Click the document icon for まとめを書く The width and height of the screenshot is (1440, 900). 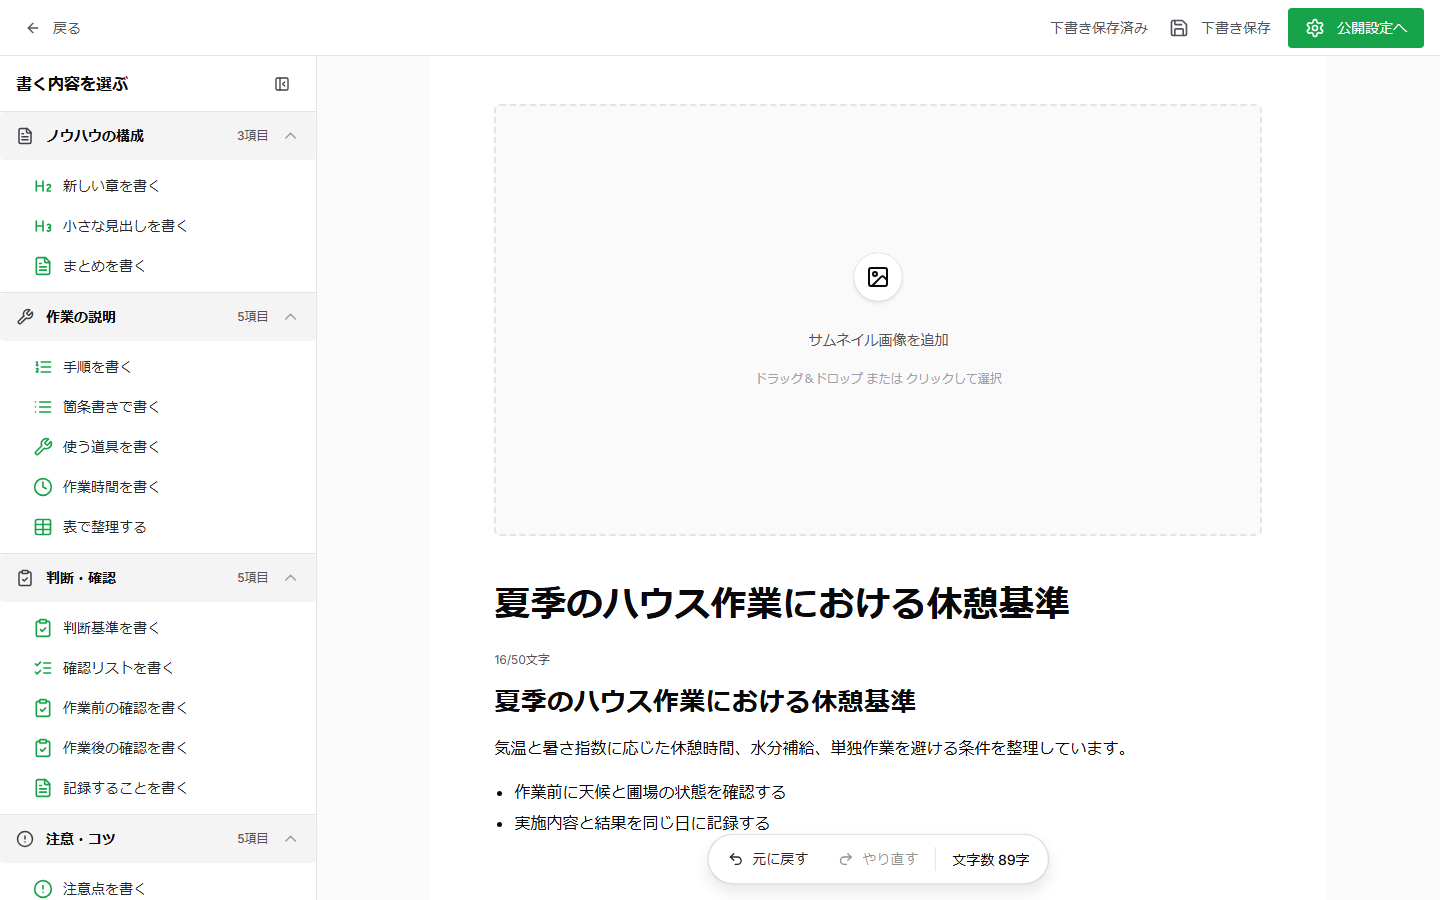point(43,266)
